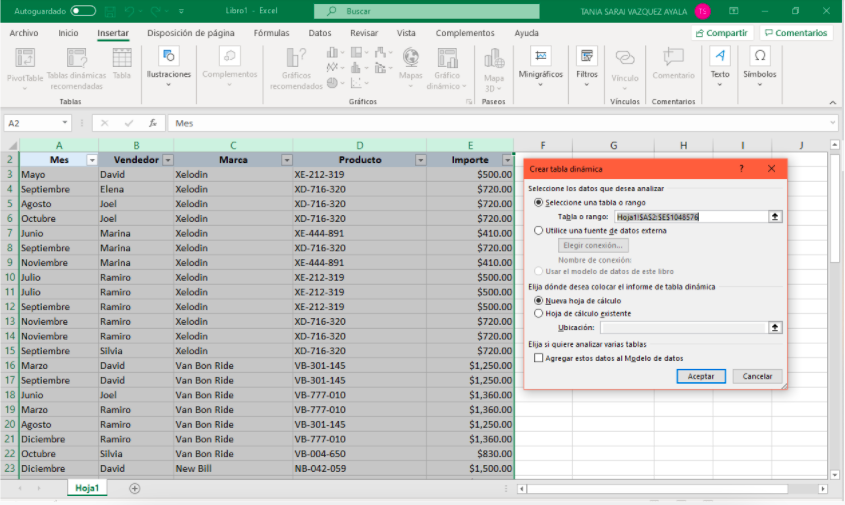
Task: Expand the Name Box dropdown
Action: pyautogui.click(x=65, y=123)
